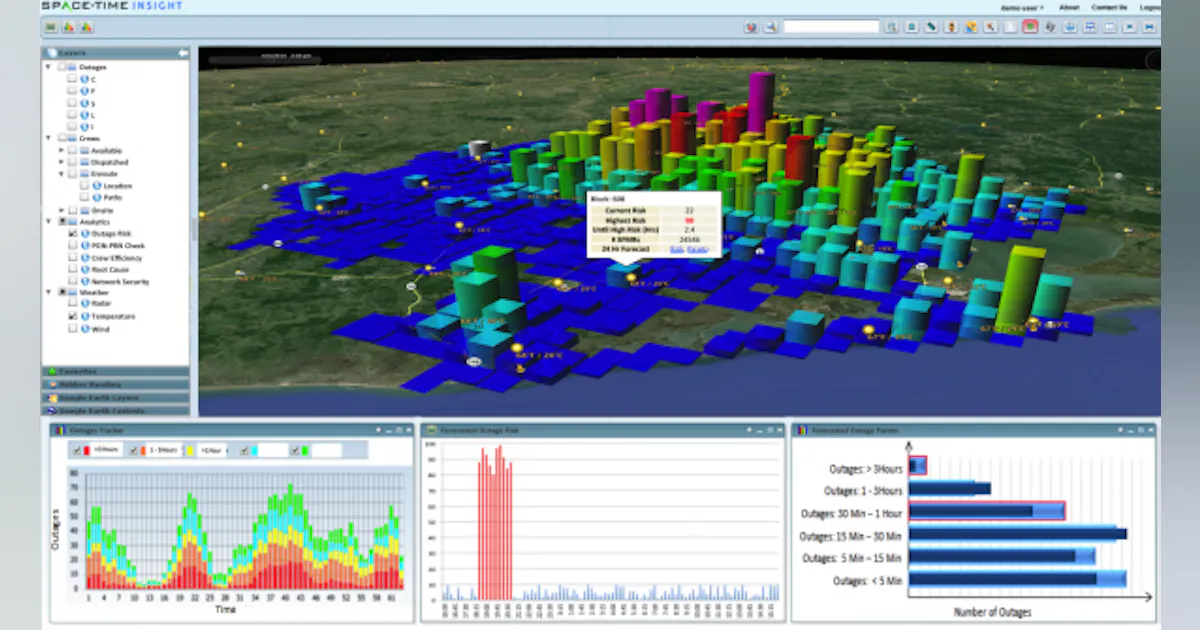Open the demo user dropdown menu
Image resolution: width=1200 pixels, height=630 pixels.
point(1021,7)
